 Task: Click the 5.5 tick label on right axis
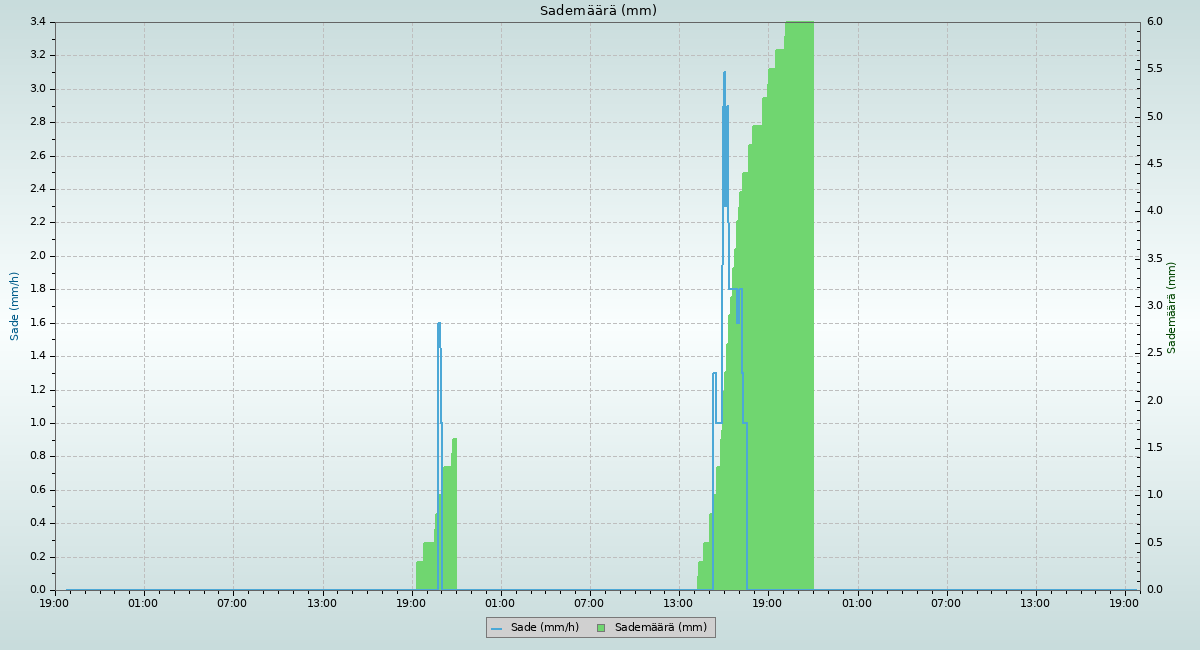[x=1154, y=69]
